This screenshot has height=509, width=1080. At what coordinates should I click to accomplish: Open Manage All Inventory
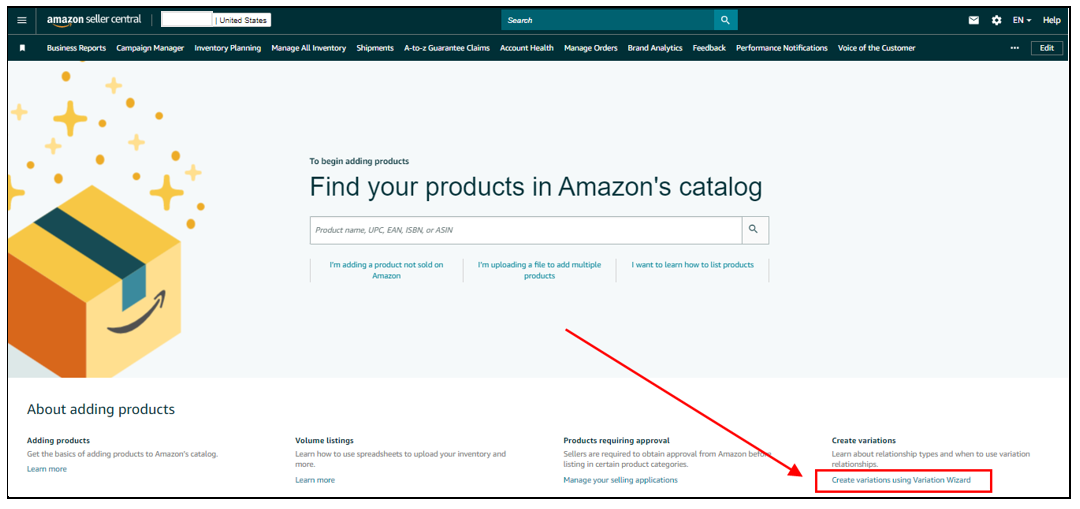pos(309,48)
